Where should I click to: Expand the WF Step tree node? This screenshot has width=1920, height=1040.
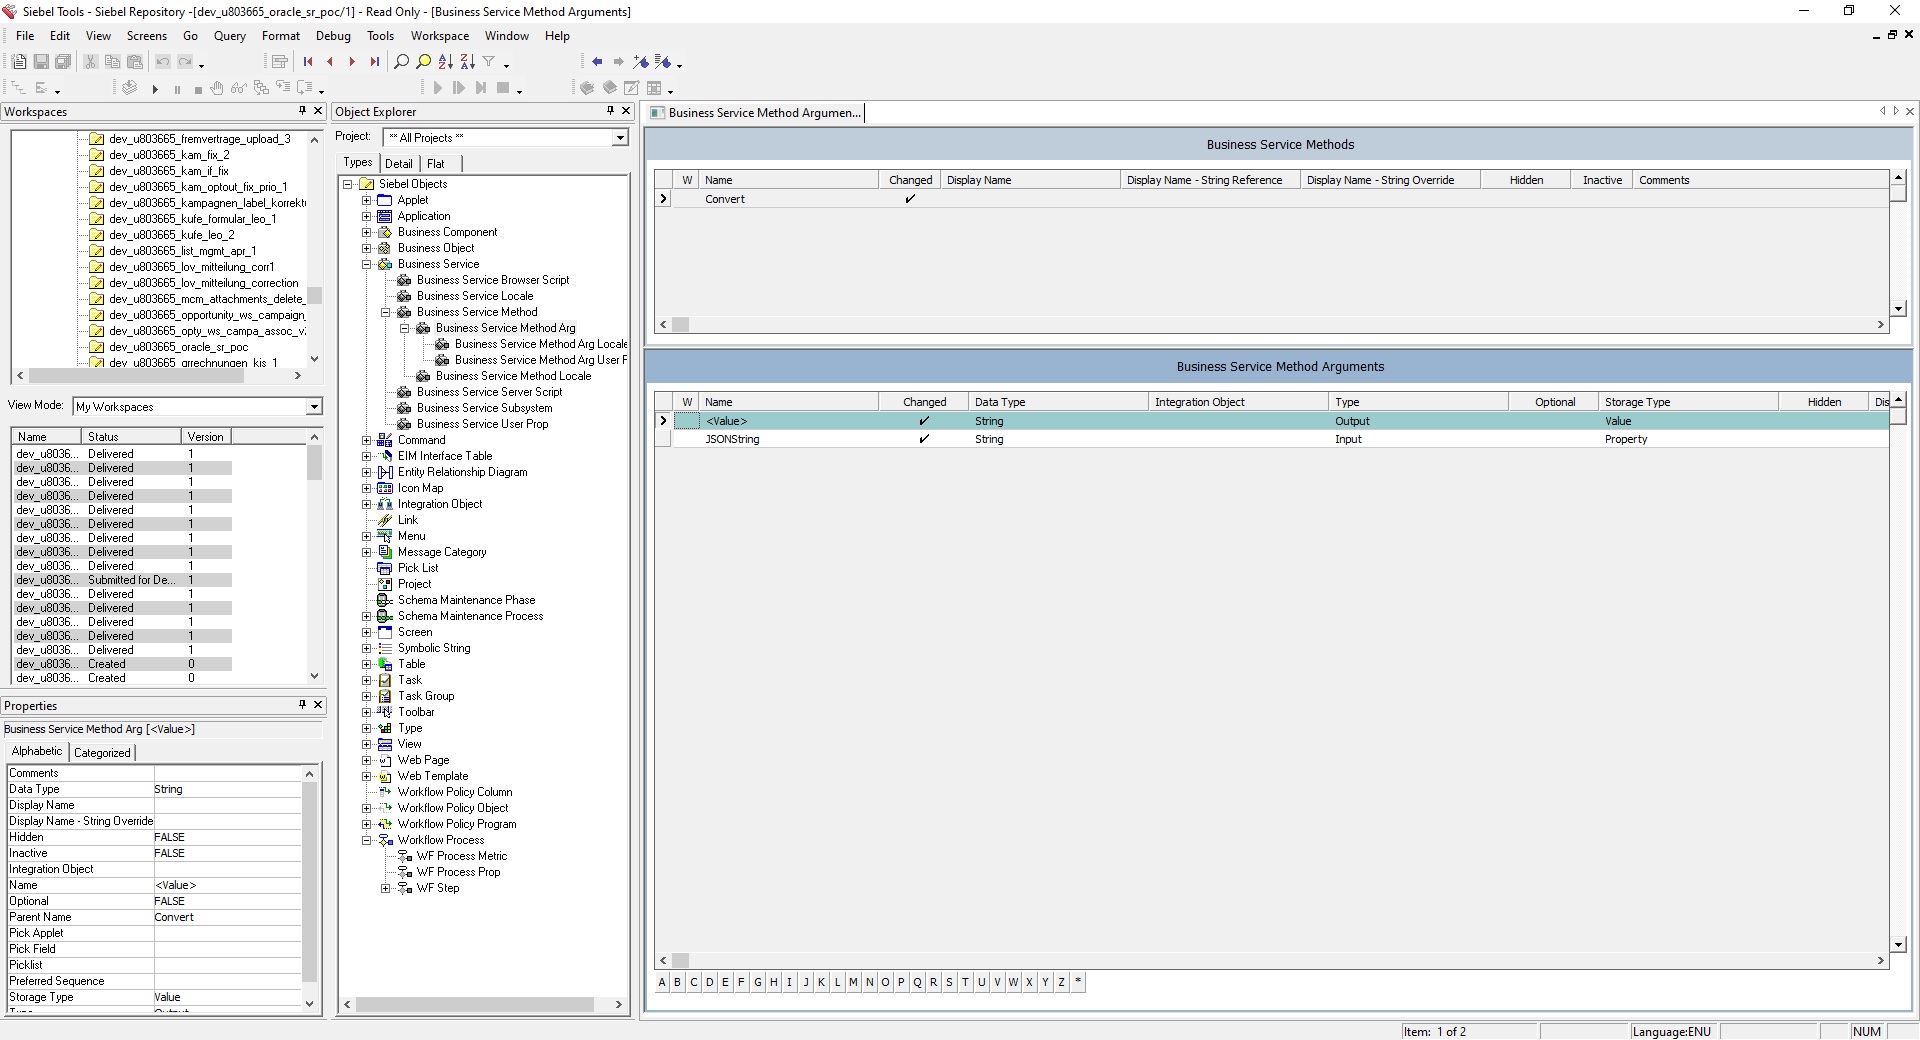coord(385,888)
